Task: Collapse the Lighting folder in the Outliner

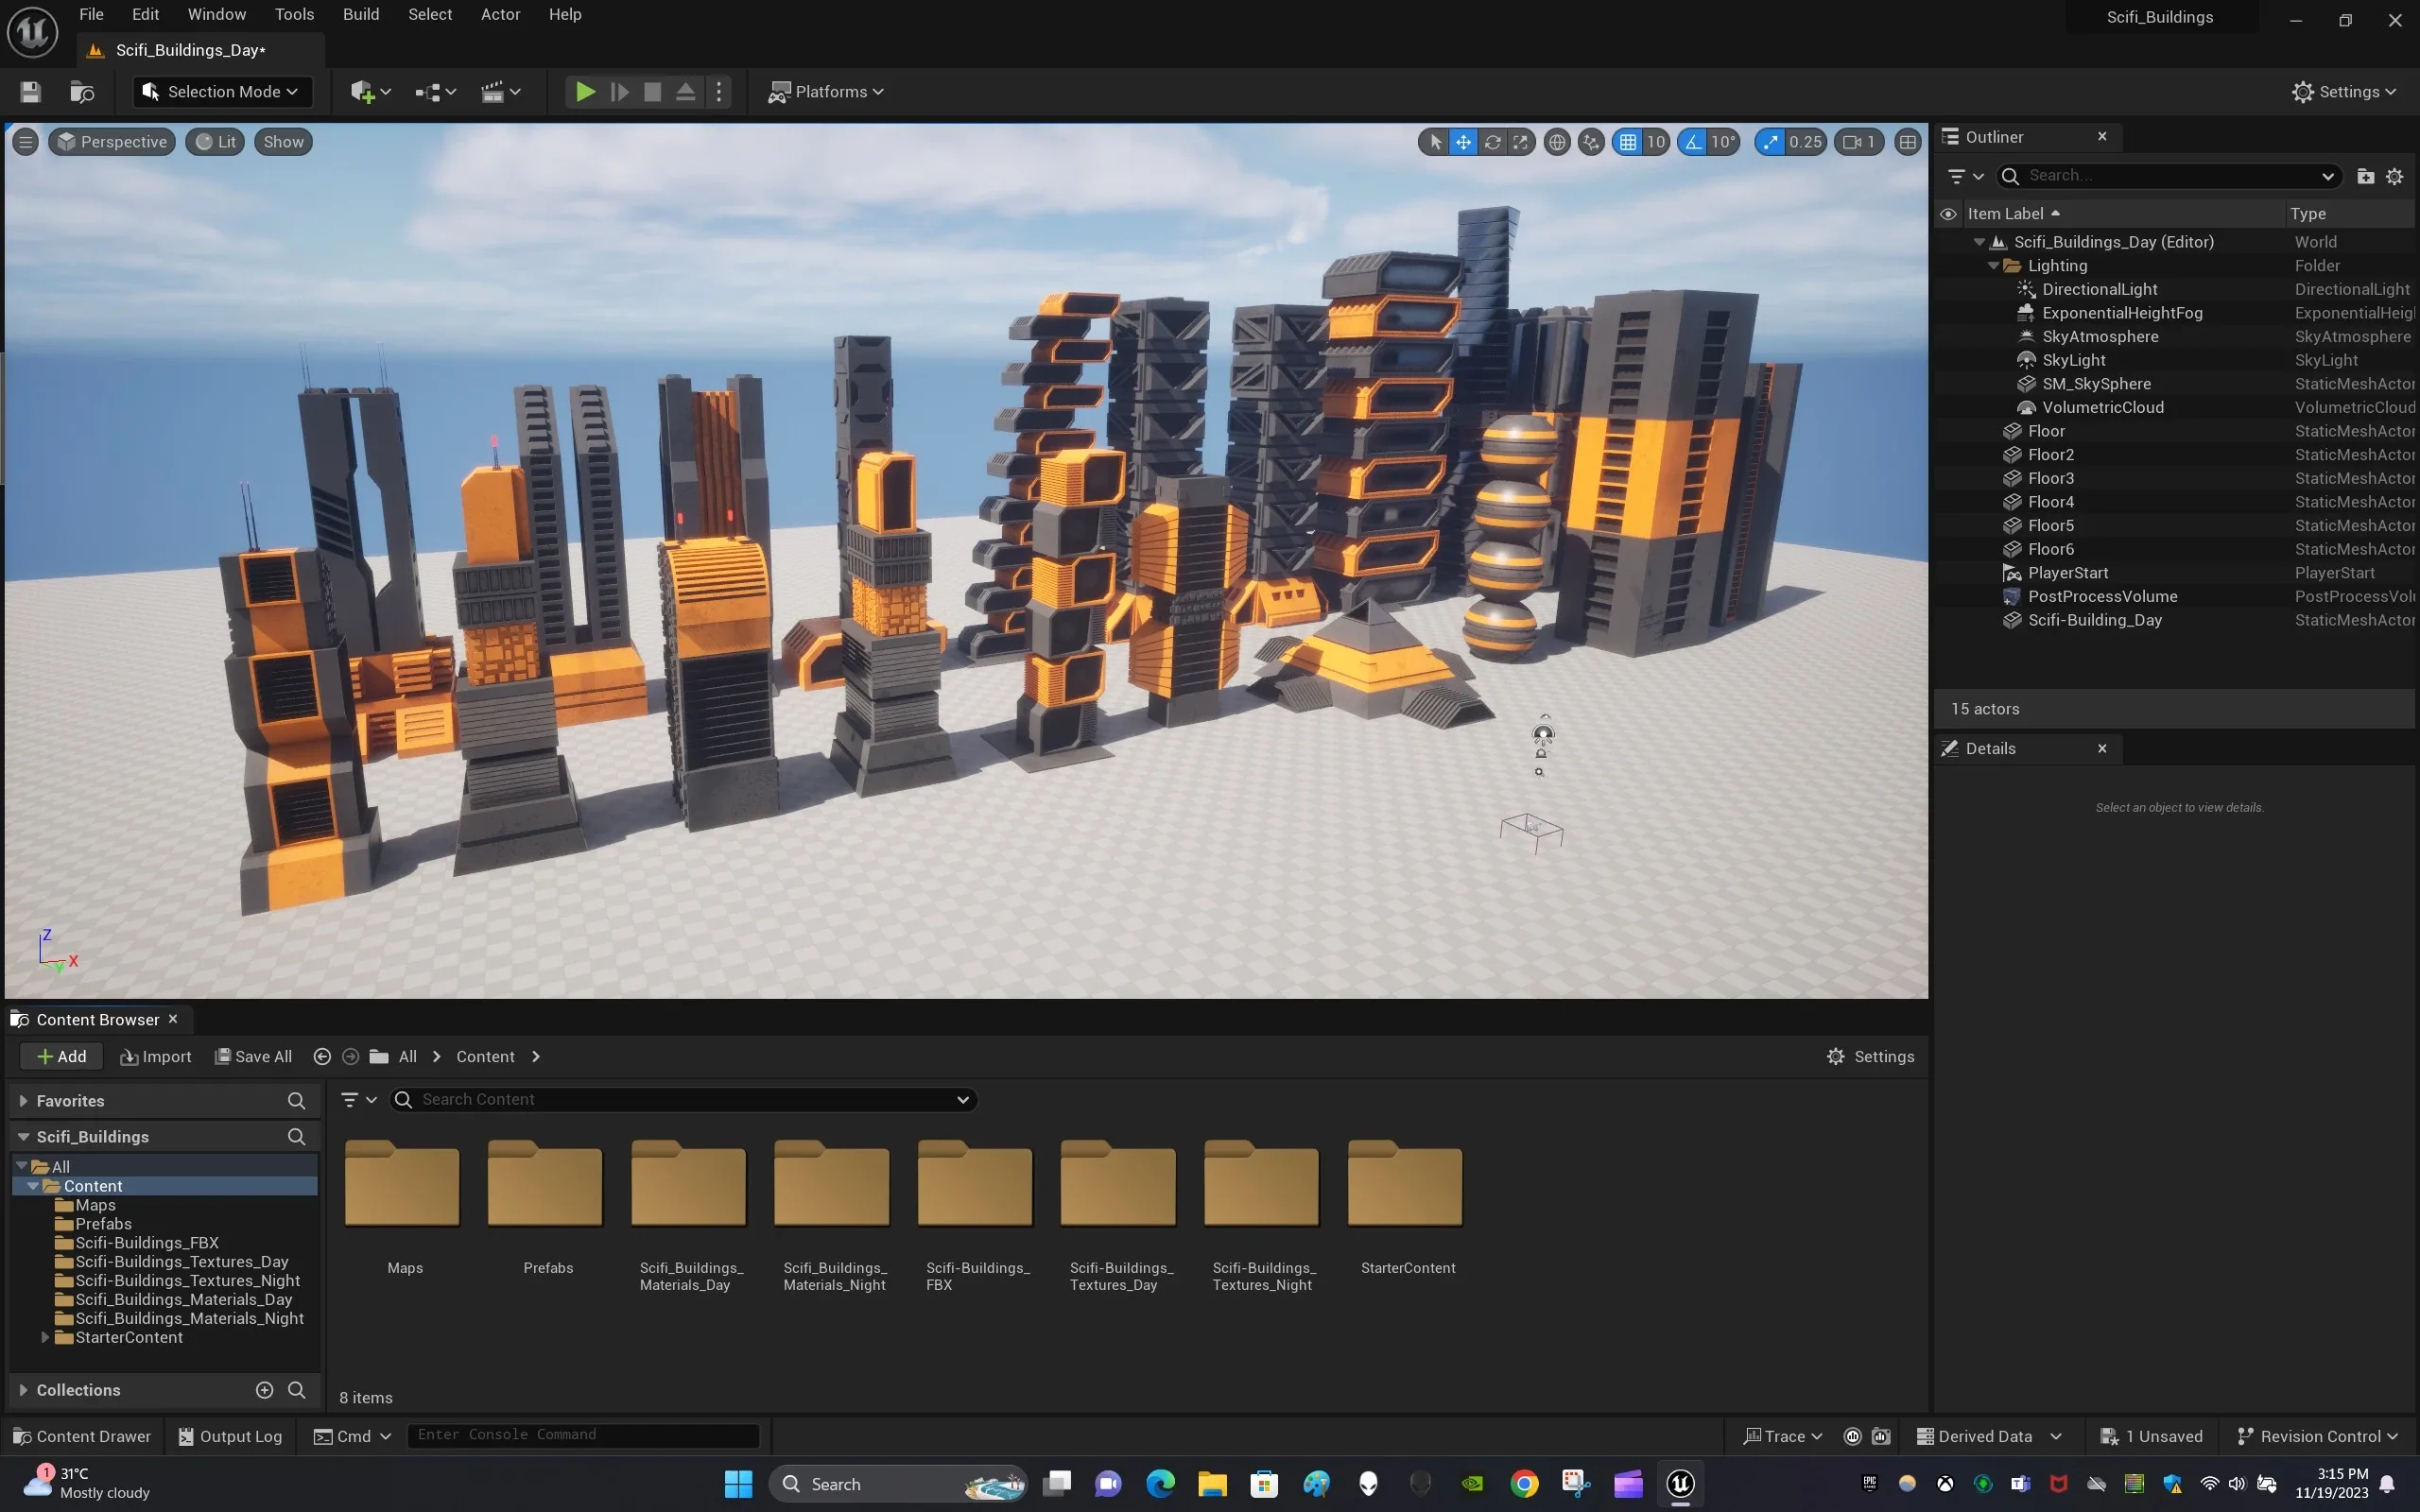Action: [1993, 265]
